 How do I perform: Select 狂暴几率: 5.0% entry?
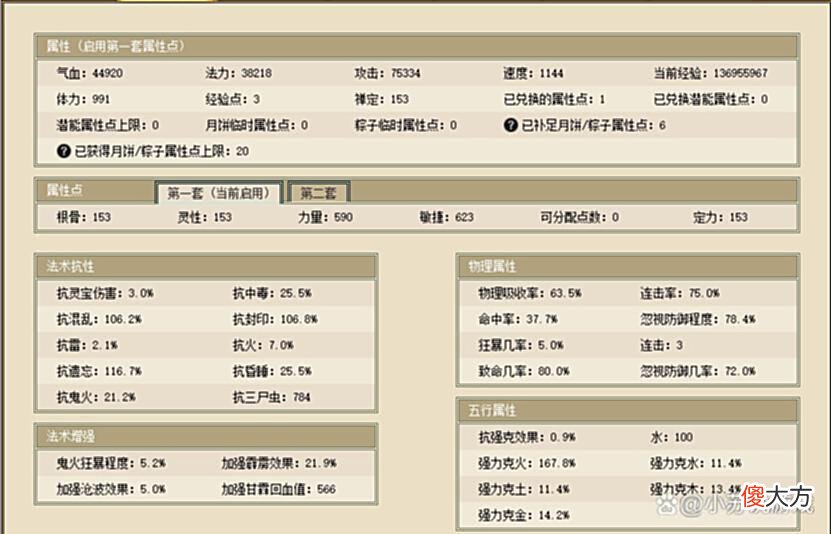520,345
